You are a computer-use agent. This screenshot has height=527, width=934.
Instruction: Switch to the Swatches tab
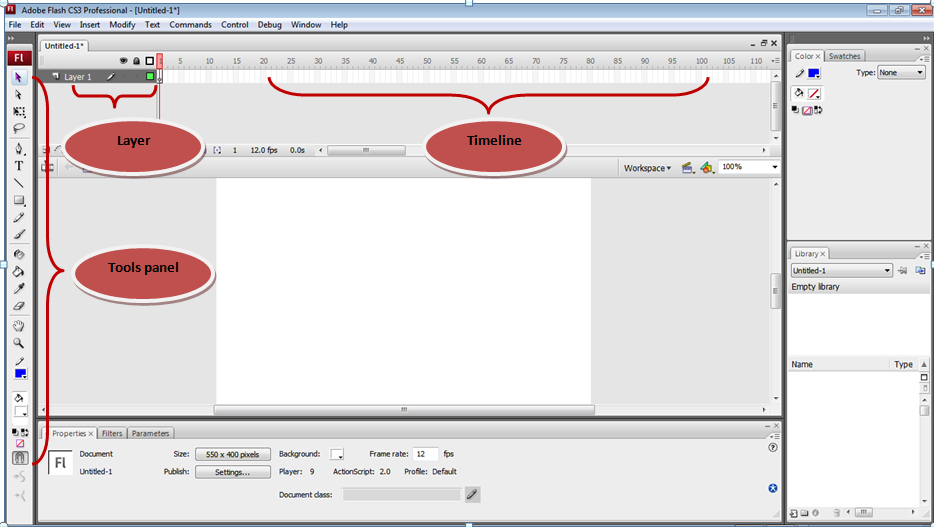pyautogui.click(x=844, y=56)
